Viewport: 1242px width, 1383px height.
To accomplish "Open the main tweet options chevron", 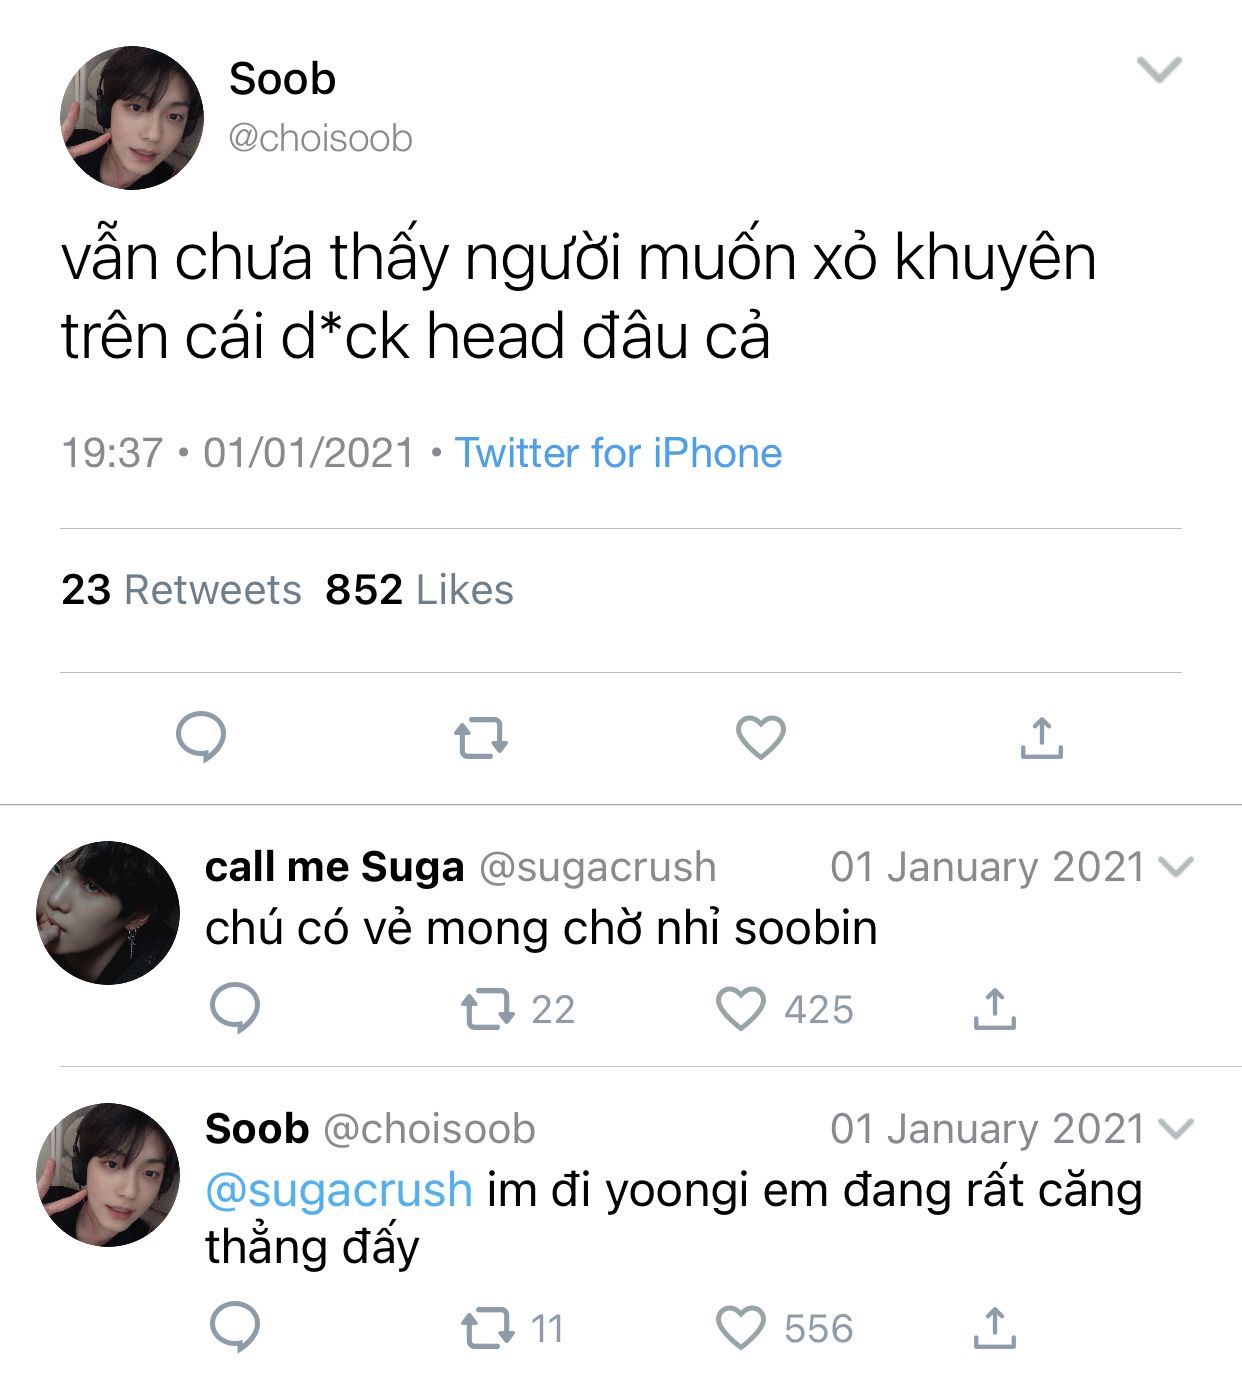I will 1160,70.
